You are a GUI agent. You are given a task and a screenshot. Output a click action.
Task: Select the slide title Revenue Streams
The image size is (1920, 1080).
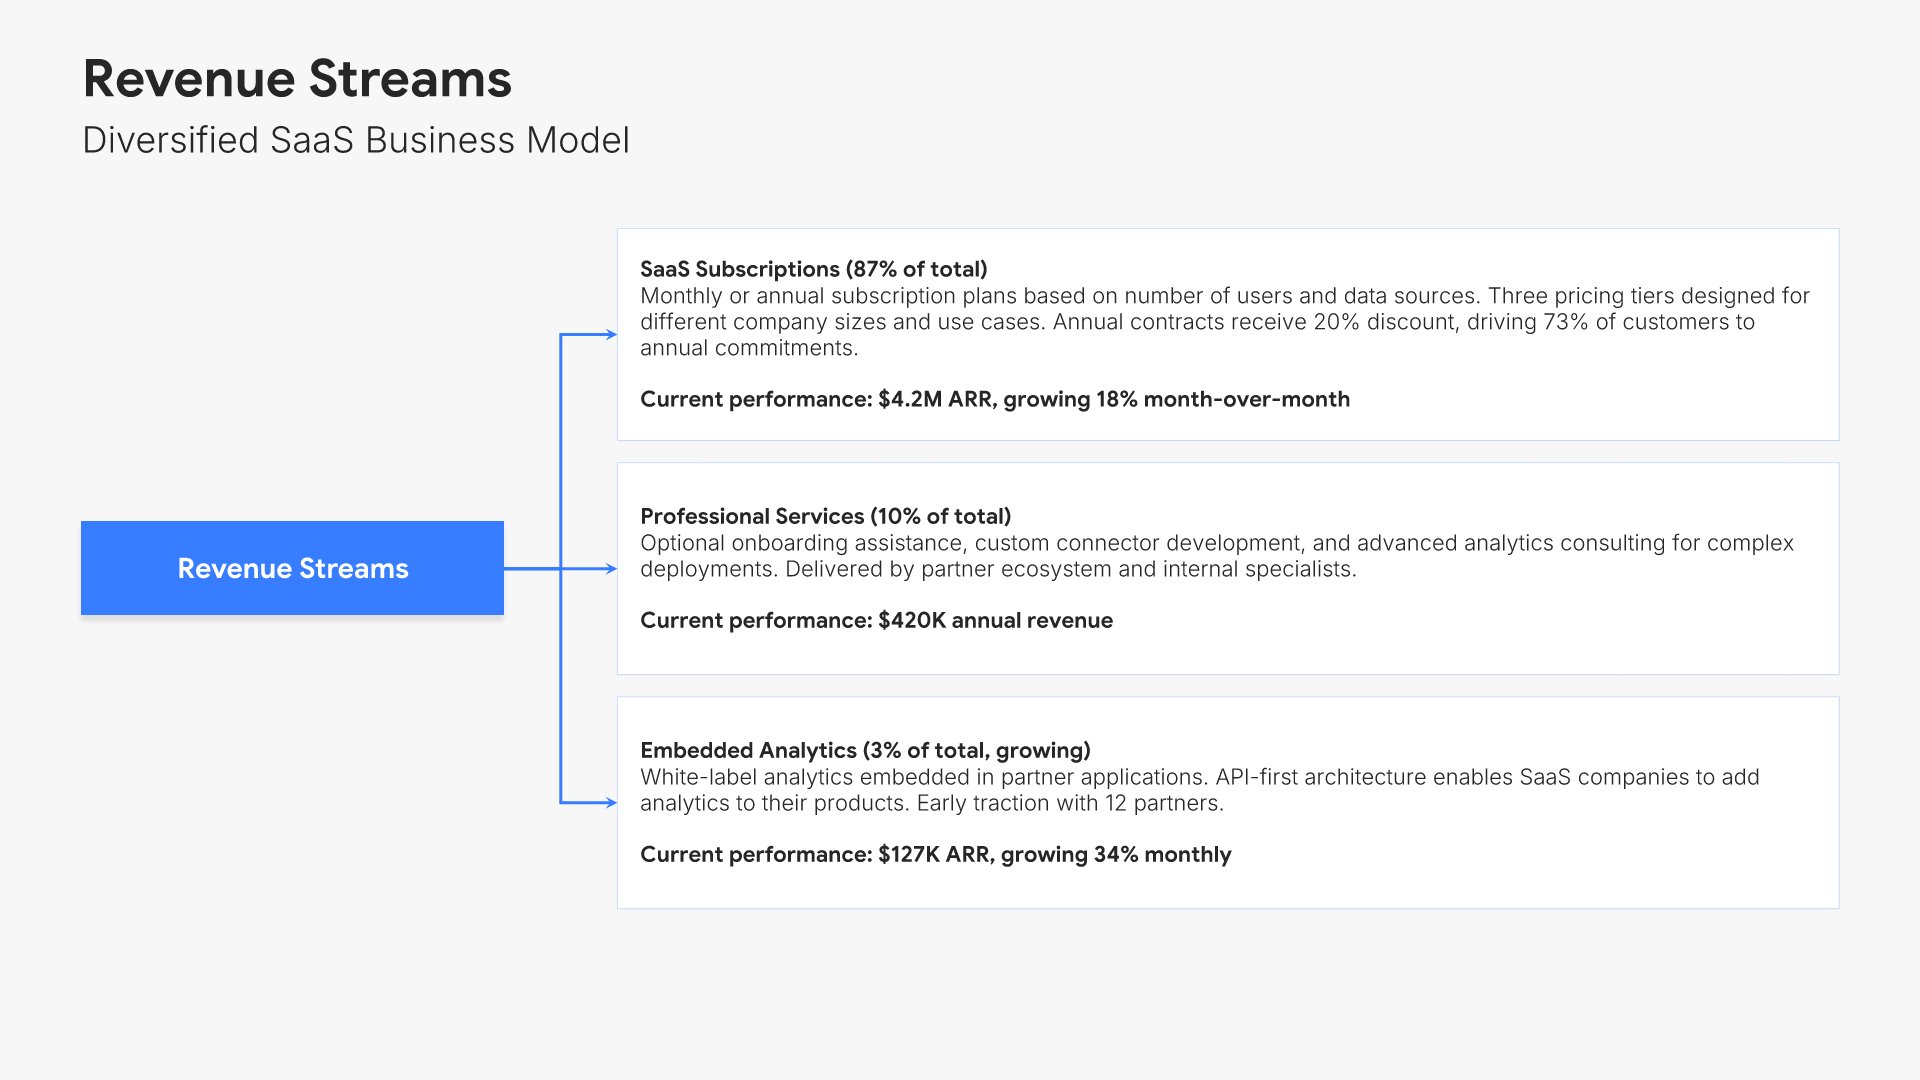(x=297, y=79)
